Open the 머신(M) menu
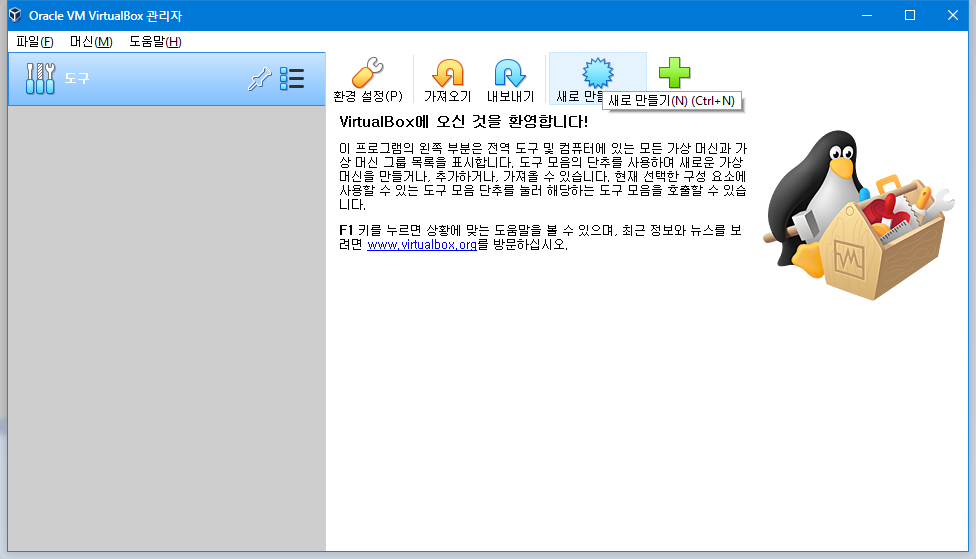 click(x=91, y=42)
